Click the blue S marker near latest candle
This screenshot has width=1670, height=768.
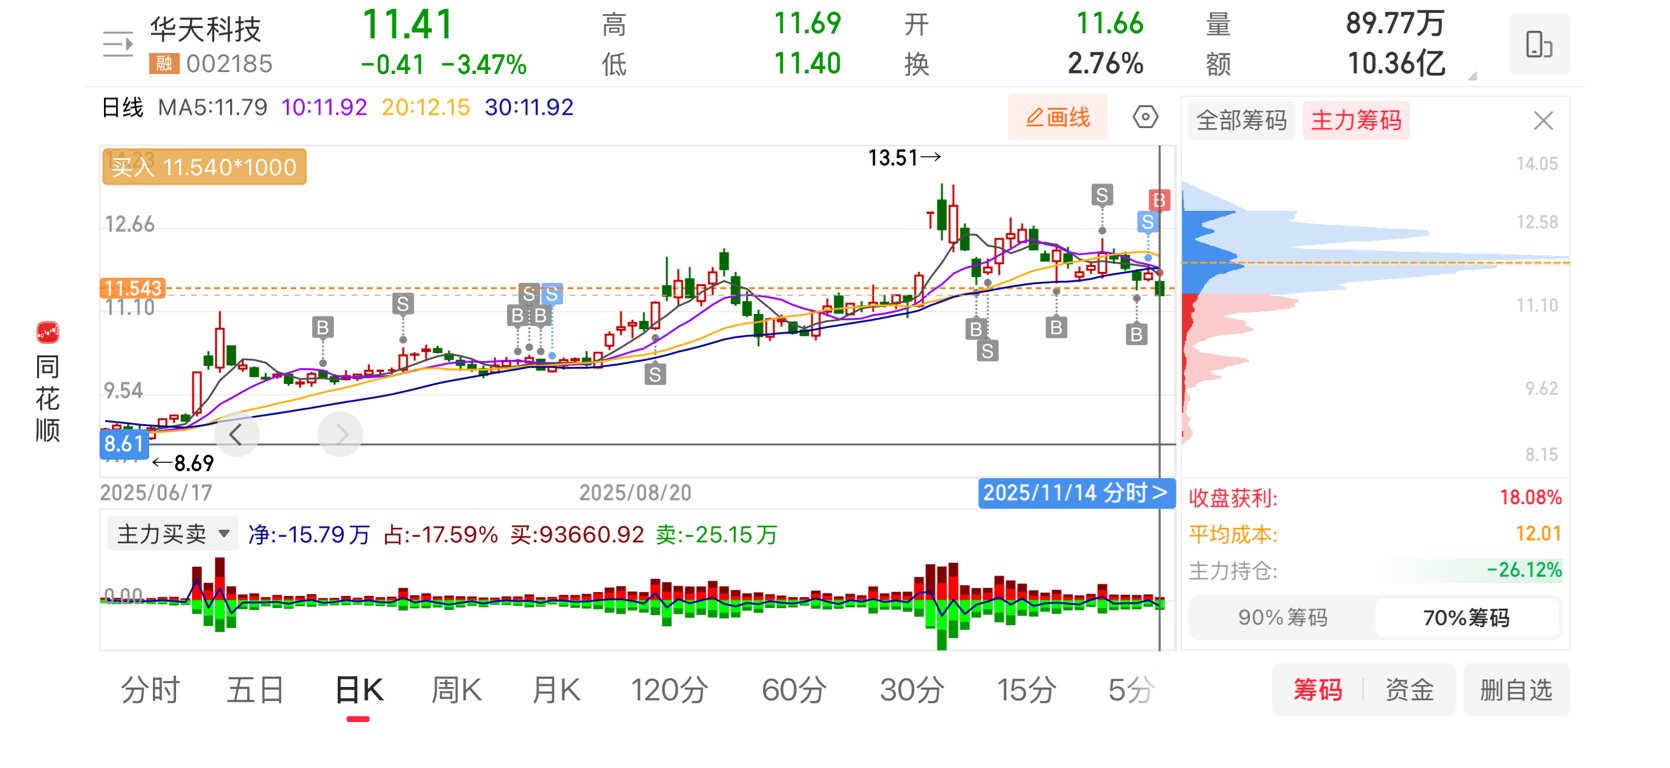click(1147, 222)
